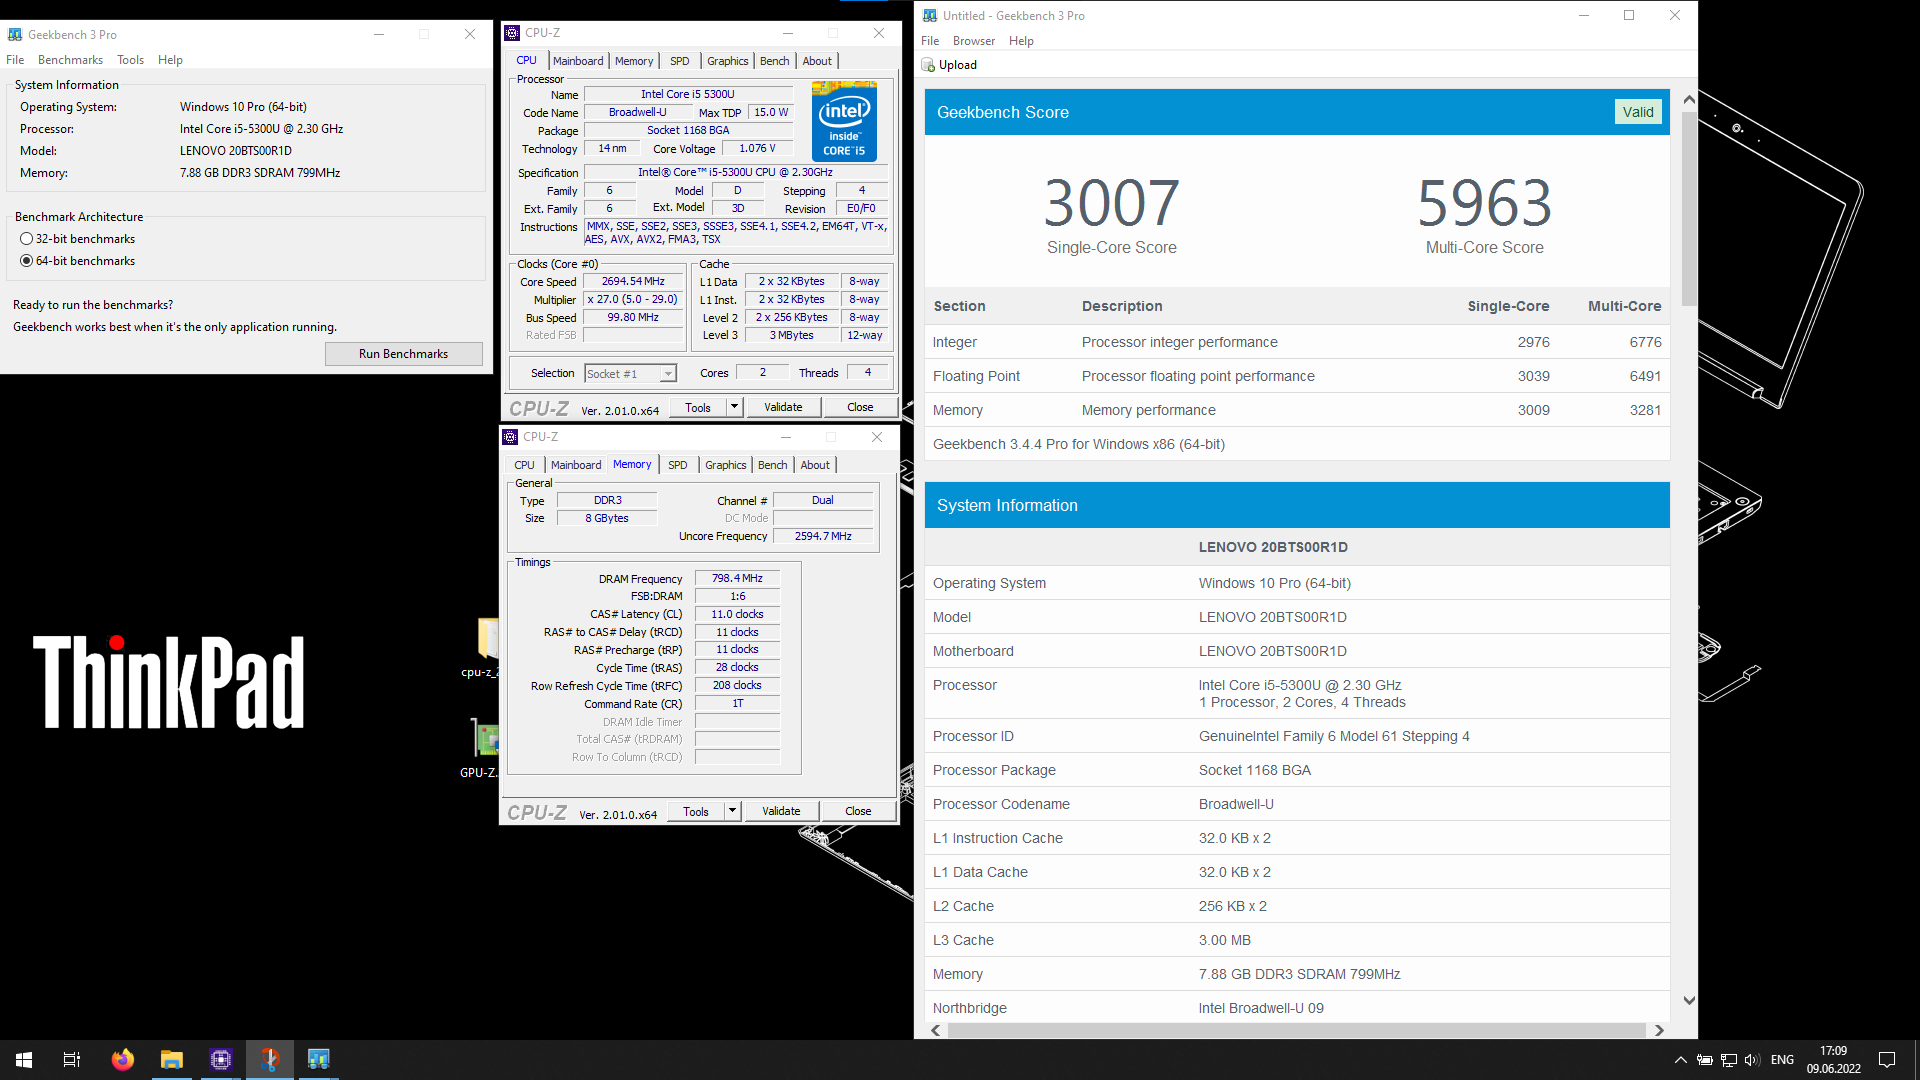Click Validate in upper CPU-Z
The width and height of the screenshot is (1920, 1080).
tap(783, 407)
